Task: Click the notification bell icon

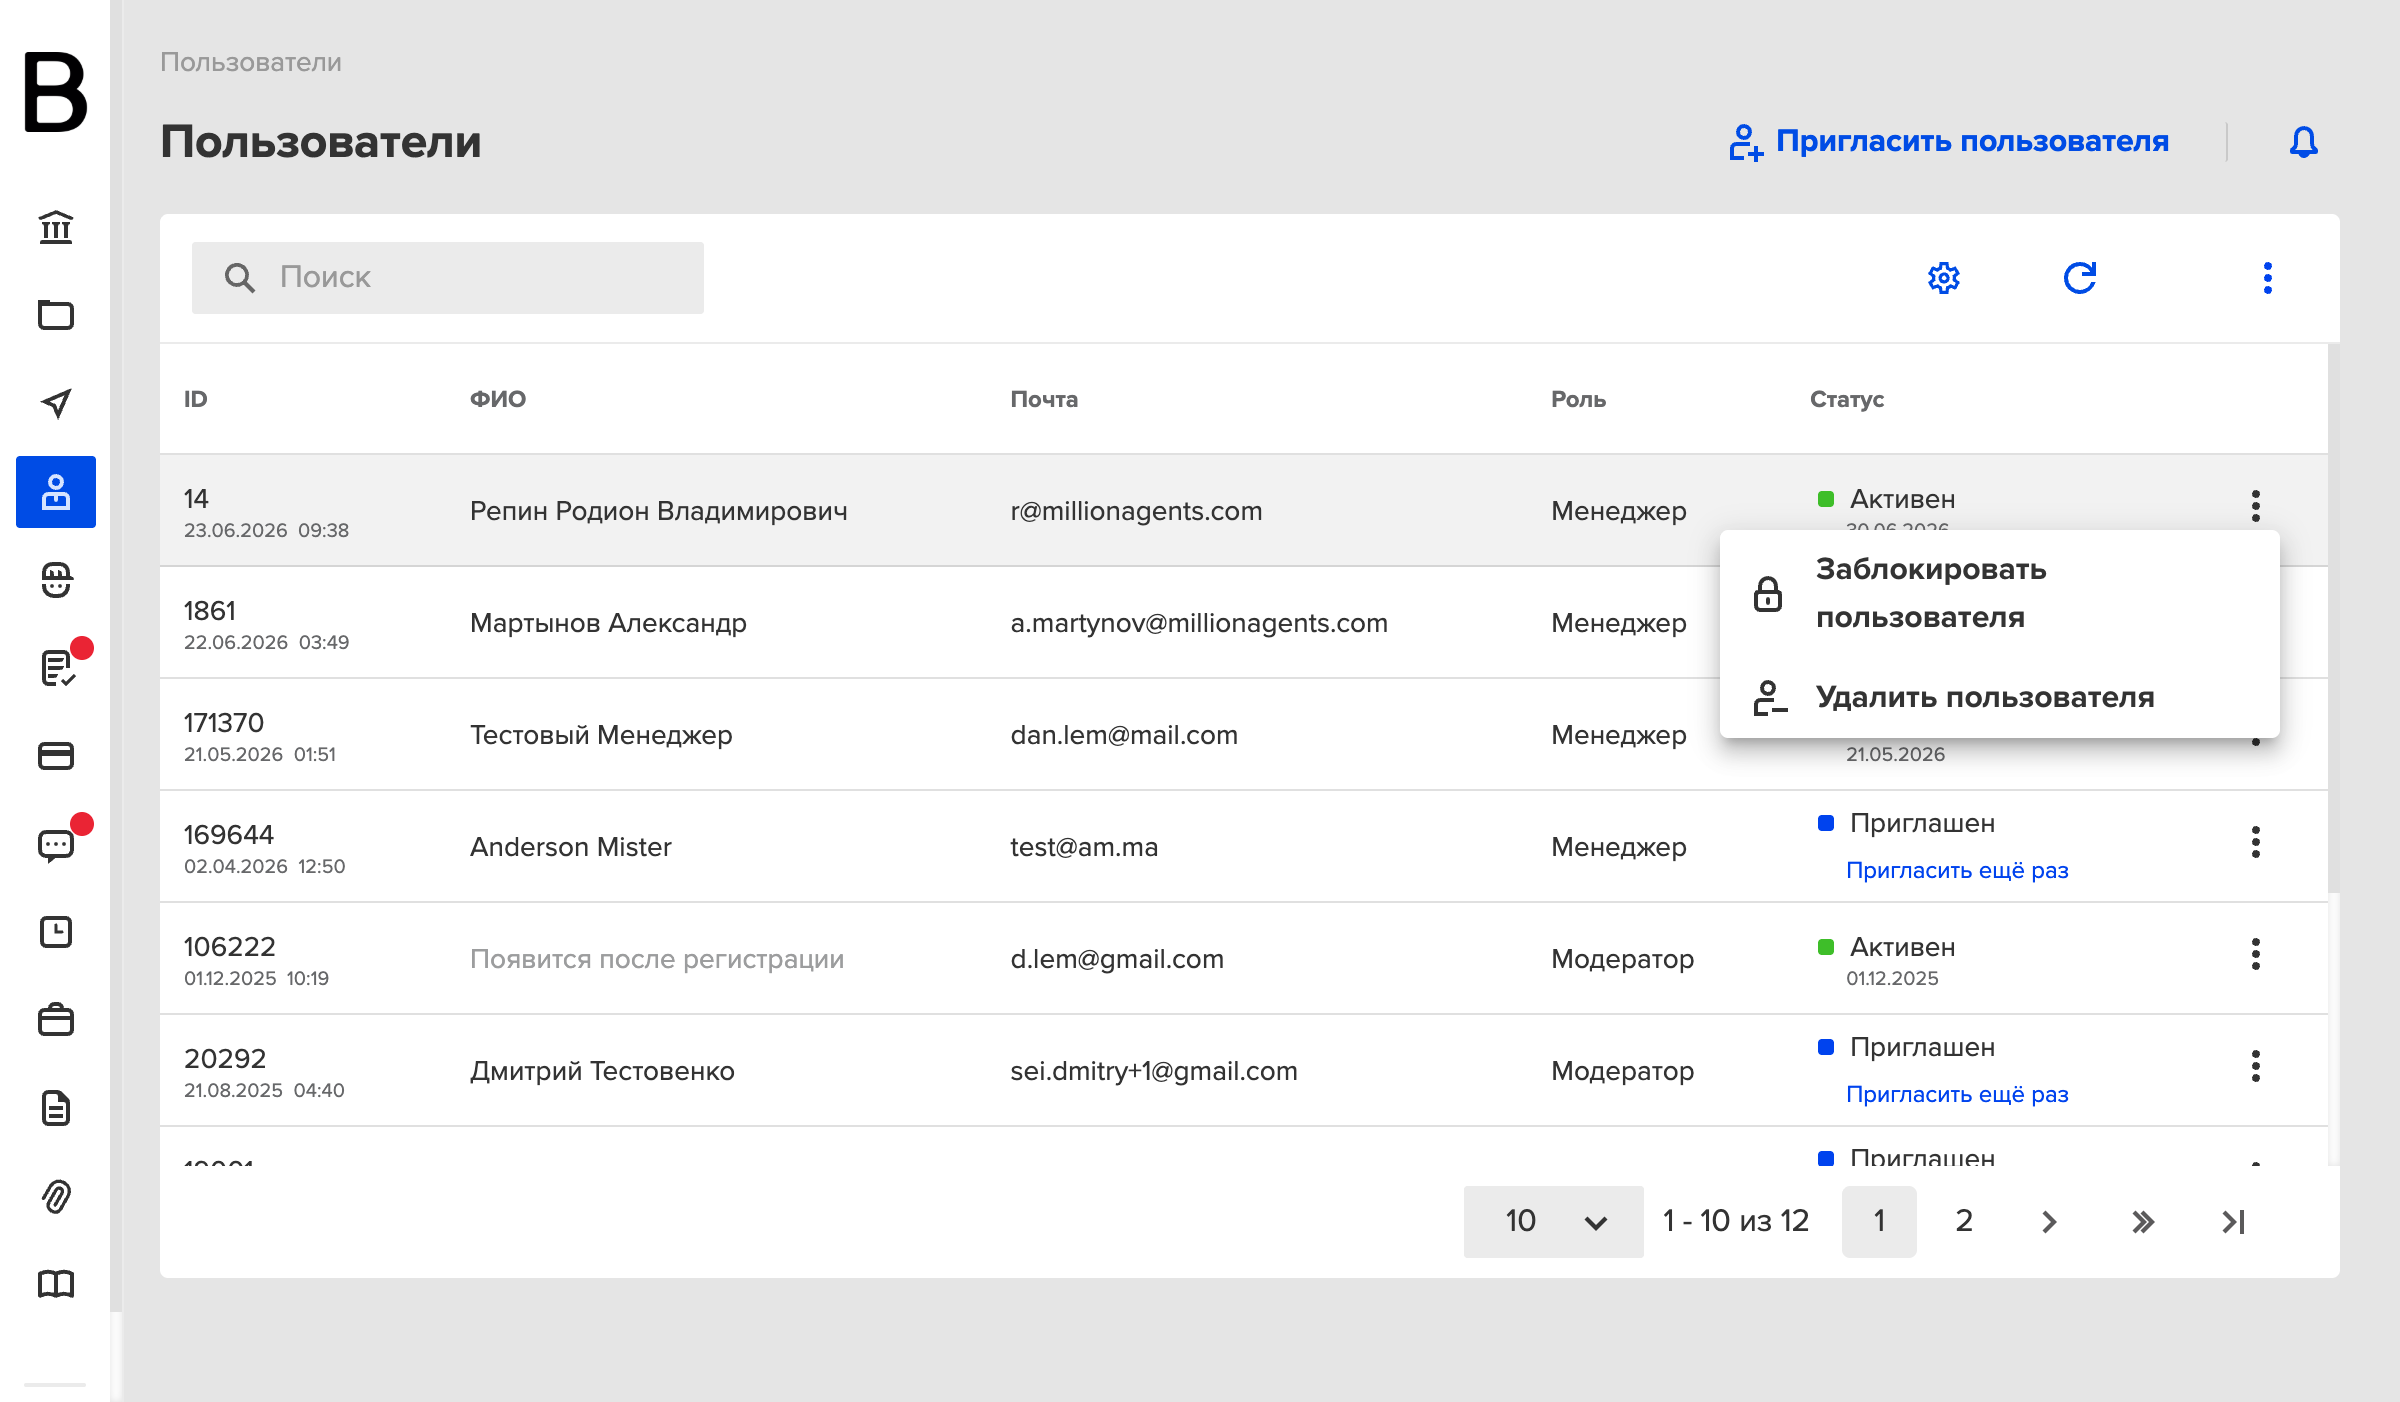Action: point(2304,142)
